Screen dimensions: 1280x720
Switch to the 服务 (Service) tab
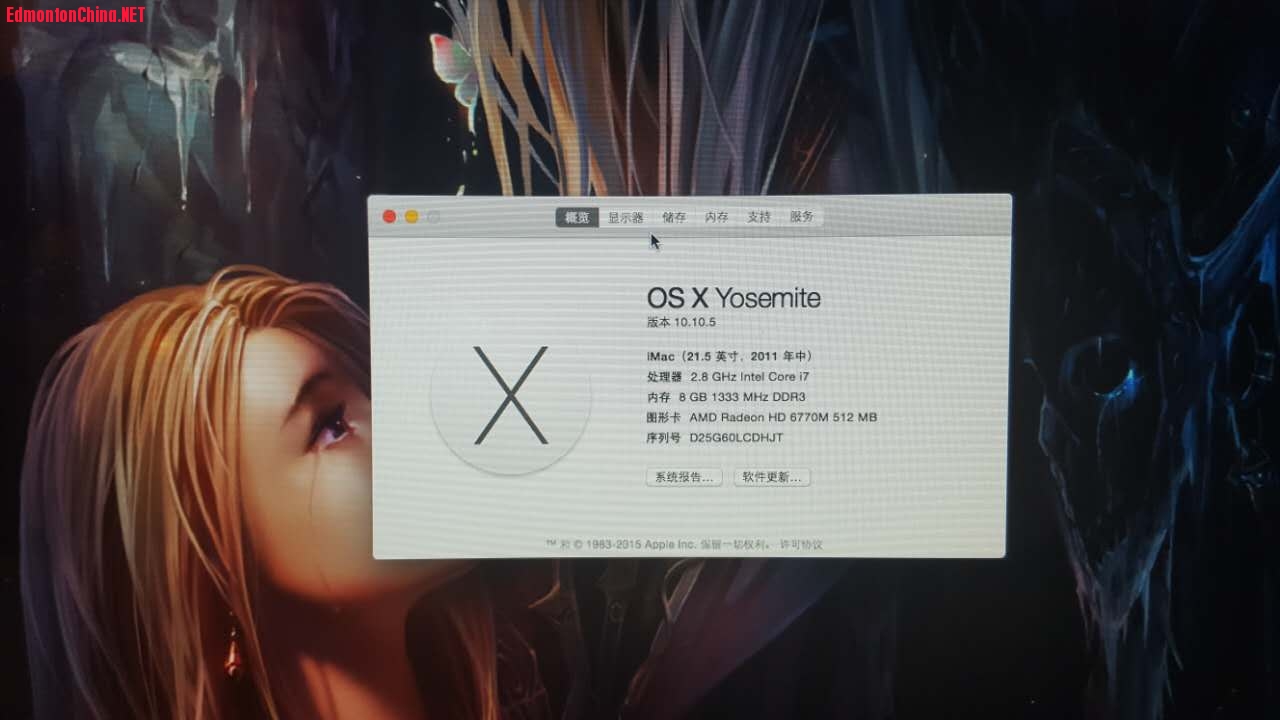801,217
